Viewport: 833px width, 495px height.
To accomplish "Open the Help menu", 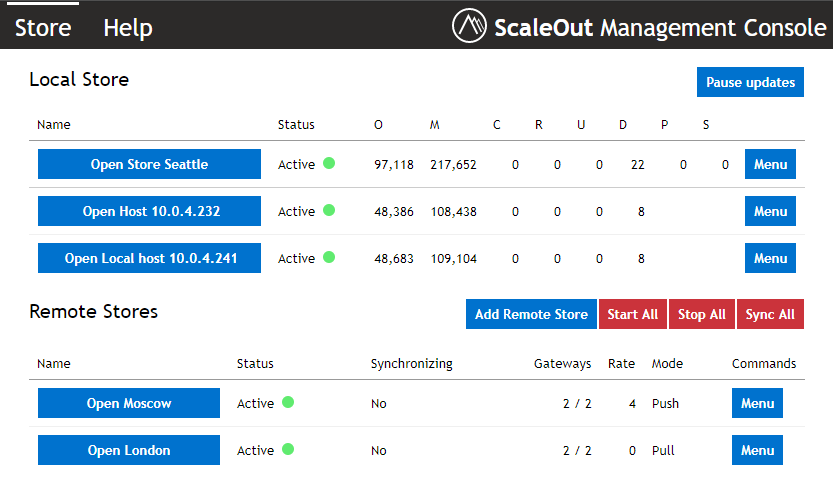I will [128, 28].
